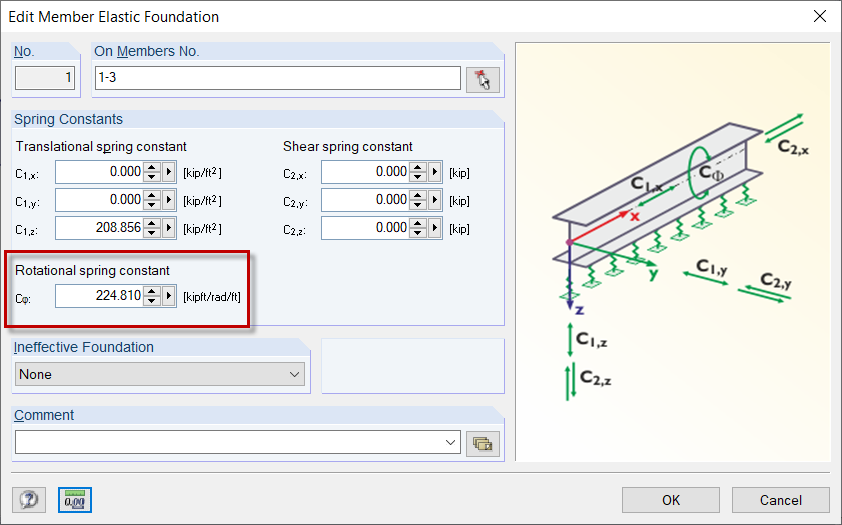Click the Translational spring constant label

101,147
